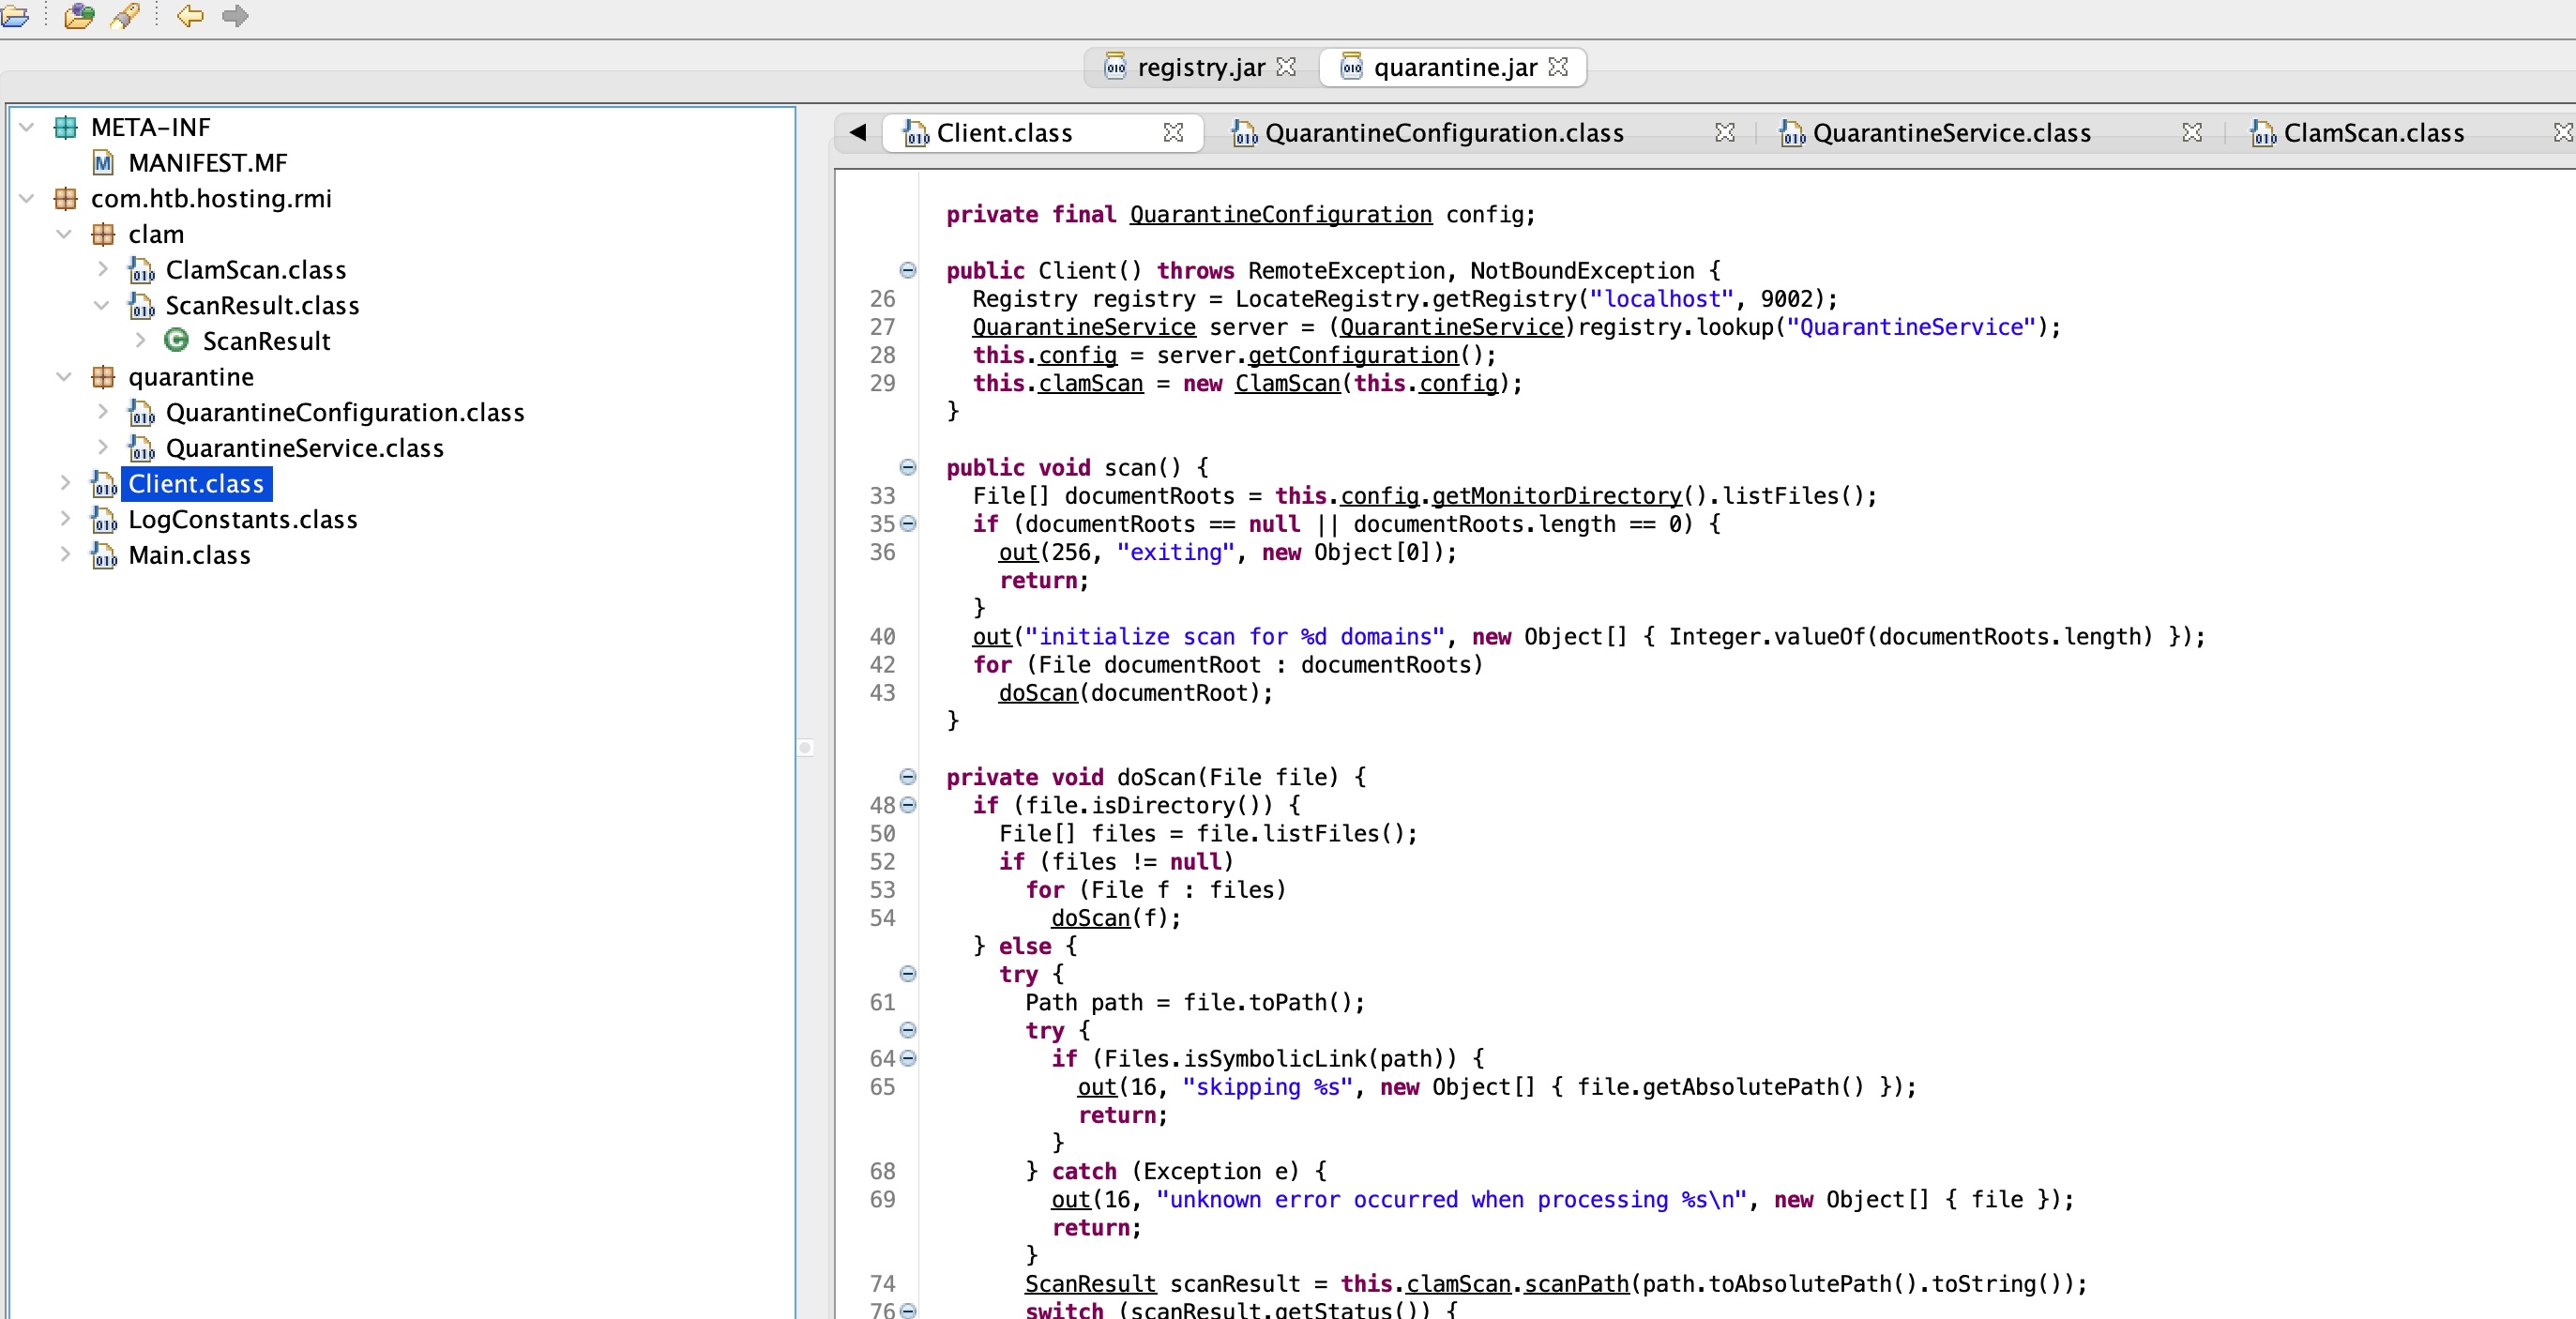The width and height of the screenshot is (2576, 1319).
Task: Open the QuarantineService.class editor tab
Action: pos(1950,133)
